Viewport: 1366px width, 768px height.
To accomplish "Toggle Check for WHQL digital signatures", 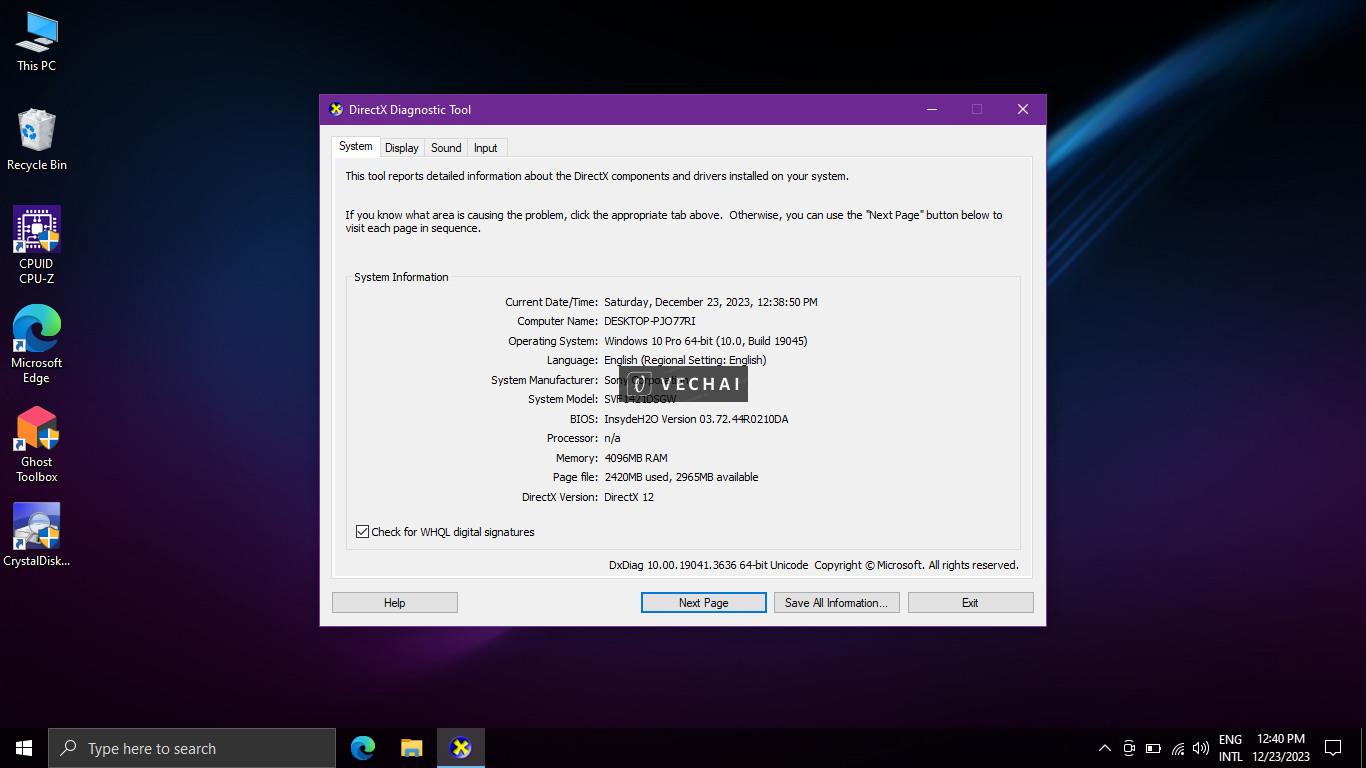I will [x=363, y=532].
